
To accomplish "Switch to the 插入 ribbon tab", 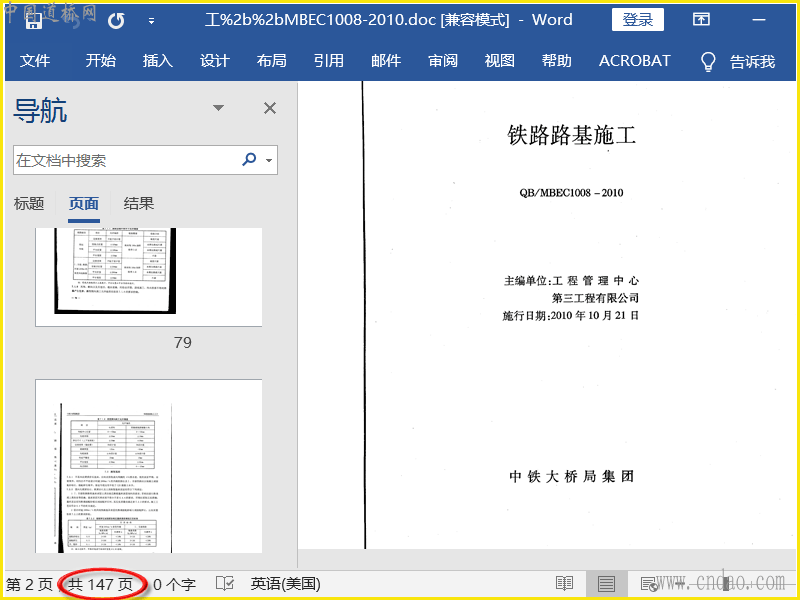I will tap(158, 61).
